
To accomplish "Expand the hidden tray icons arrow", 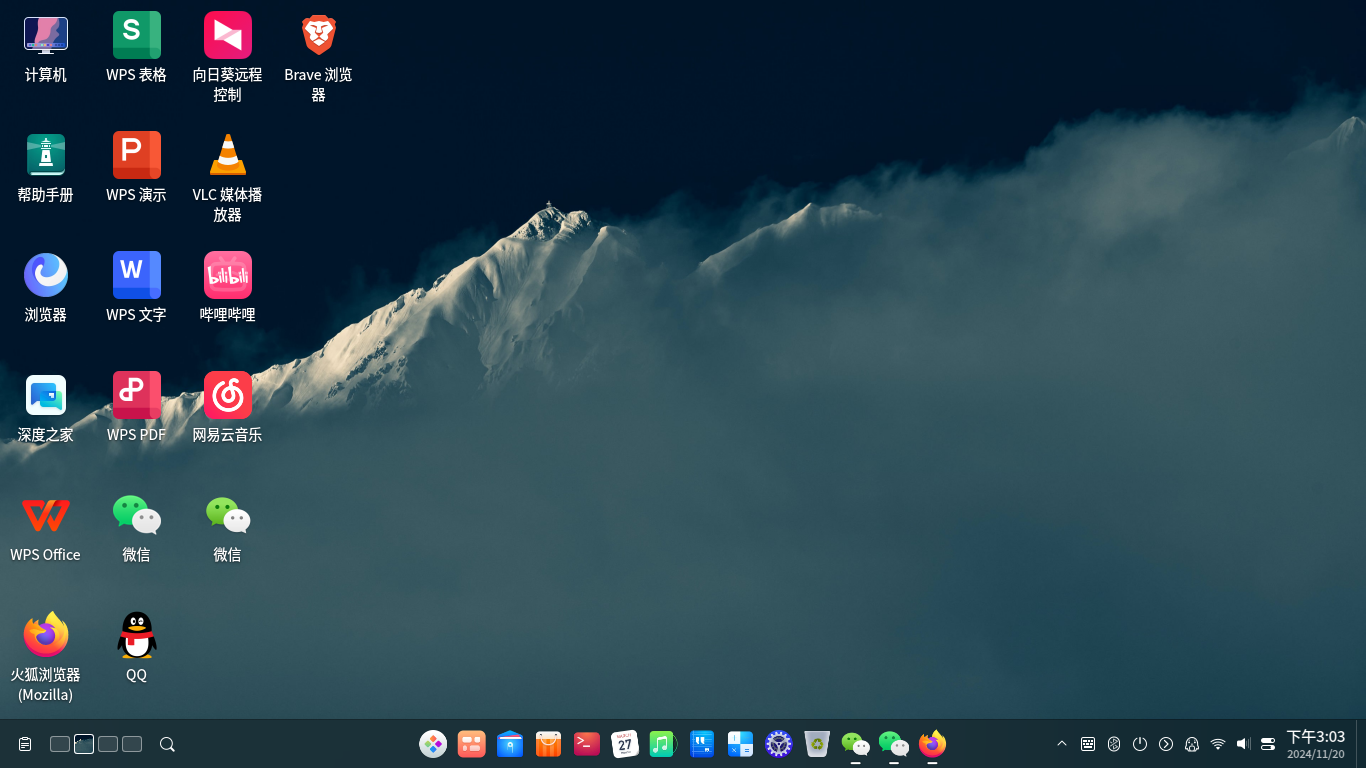I will [x=1062, y=744].
